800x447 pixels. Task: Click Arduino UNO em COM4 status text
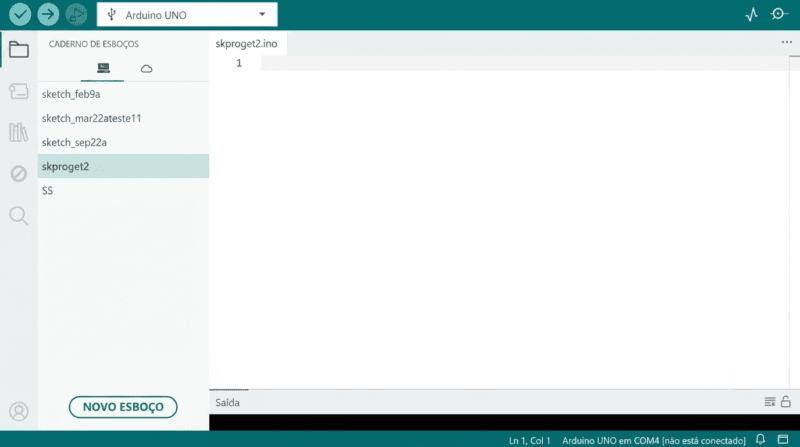pos(654,440)
